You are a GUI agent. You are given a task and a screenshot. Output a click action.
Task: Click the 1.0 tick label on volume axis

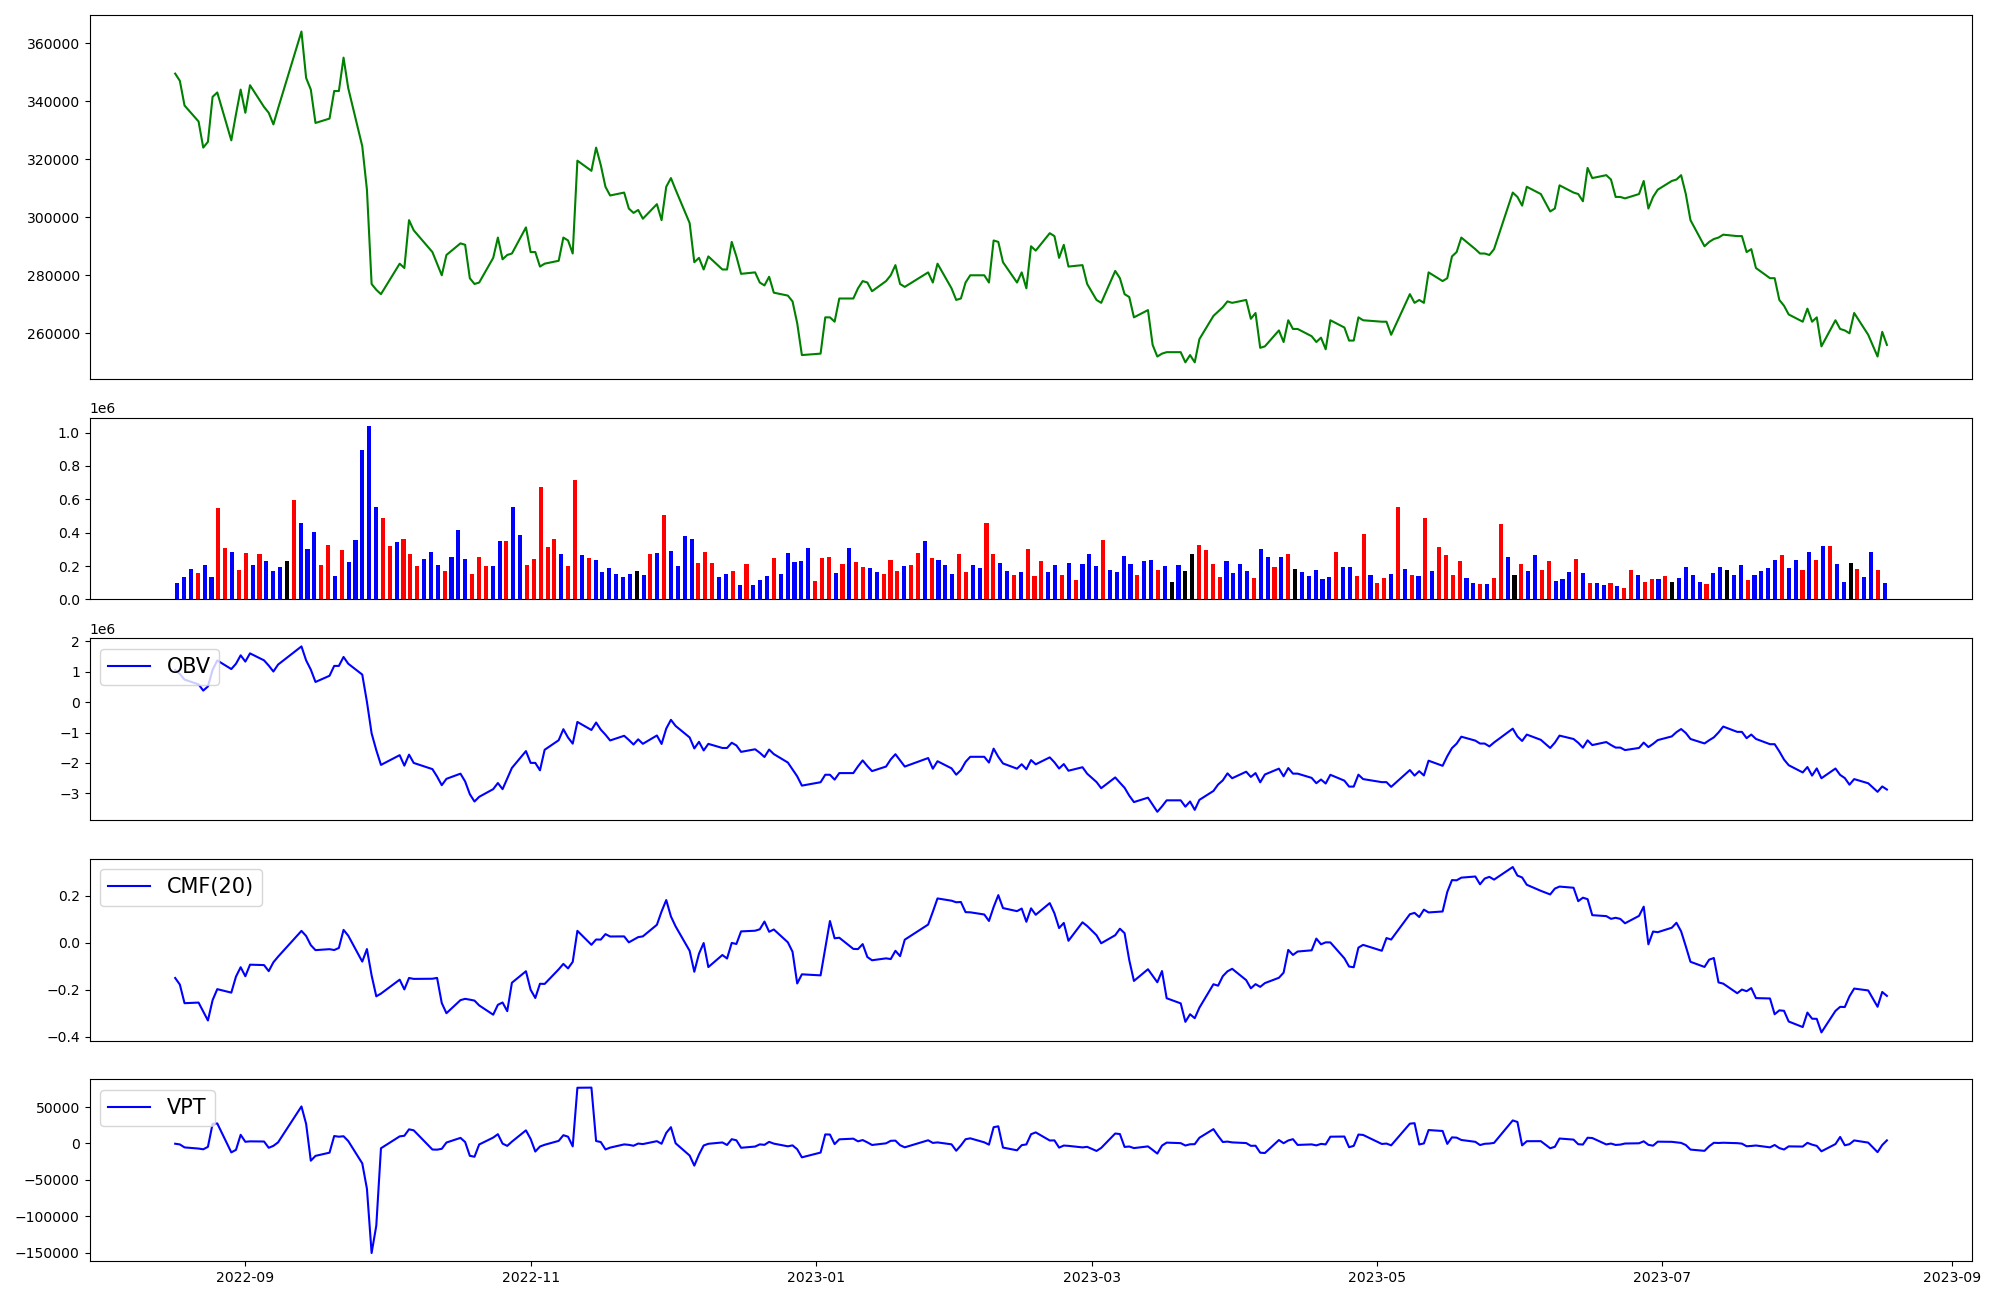pos(69,433)
